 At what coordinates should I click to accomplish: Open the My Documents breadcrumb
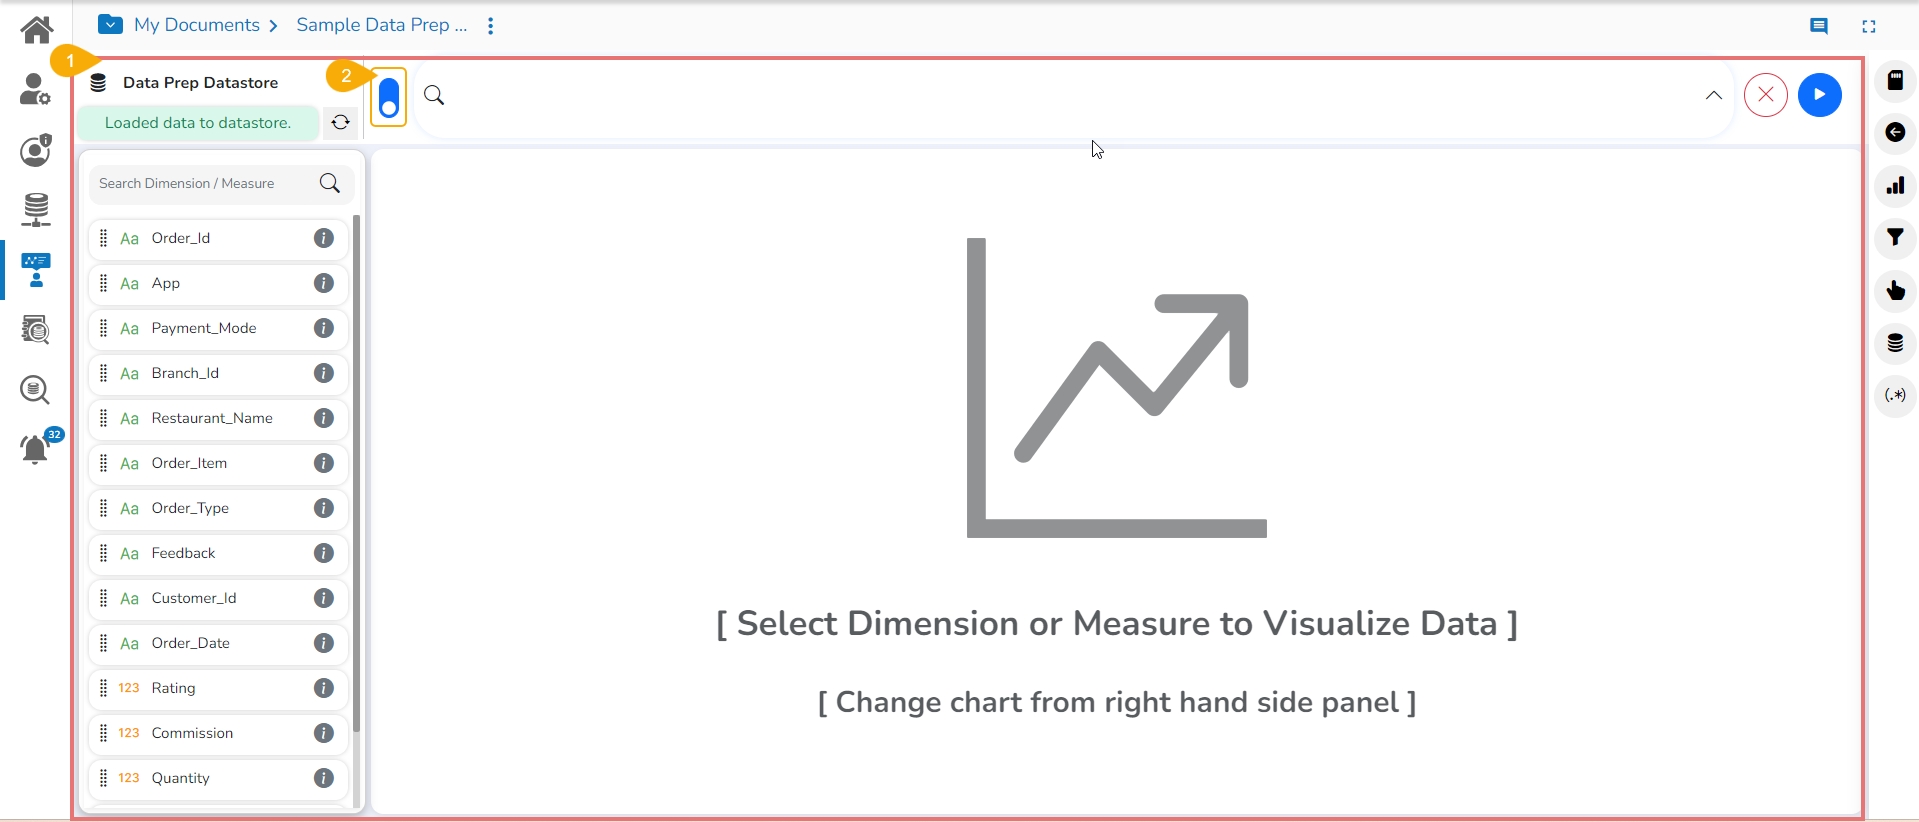pos(197,25)
